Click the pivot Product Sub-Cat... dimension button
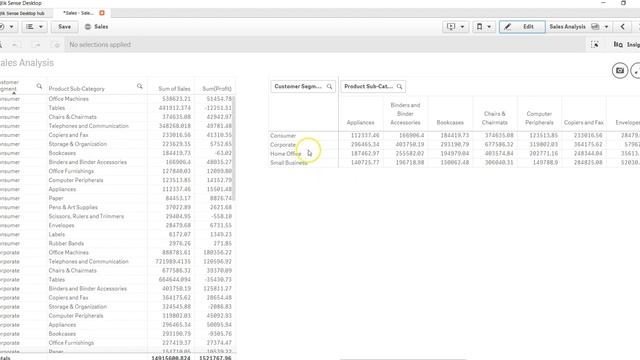The width and height of the screenshot is (640, 360). click(373, 87)
